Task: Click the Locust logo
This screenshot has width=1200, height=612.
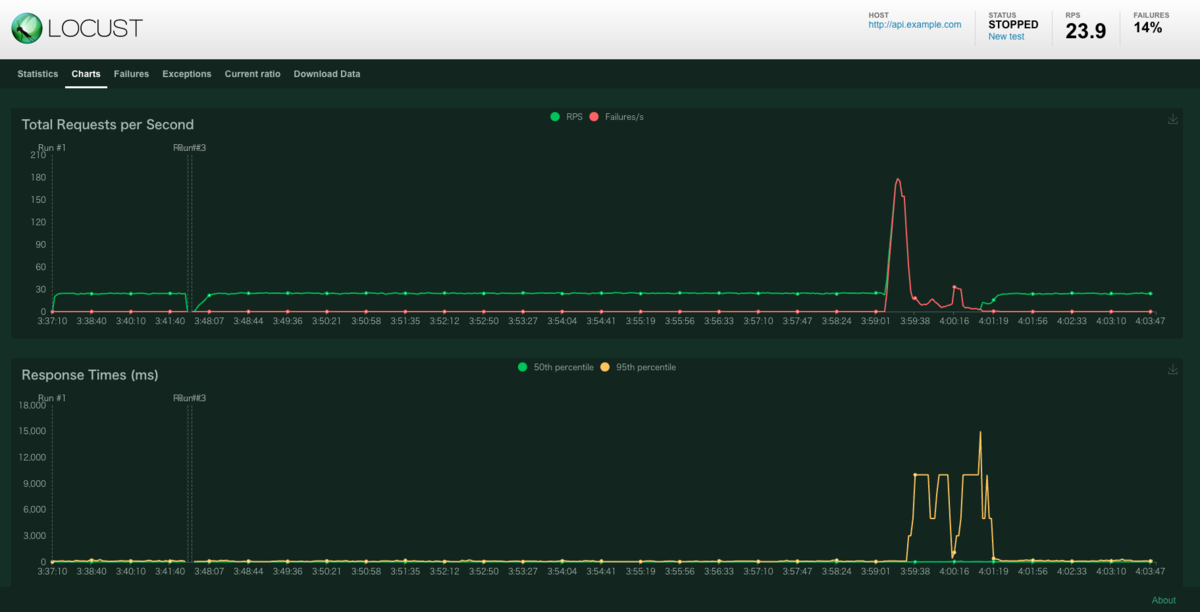Action: (77, 28)
